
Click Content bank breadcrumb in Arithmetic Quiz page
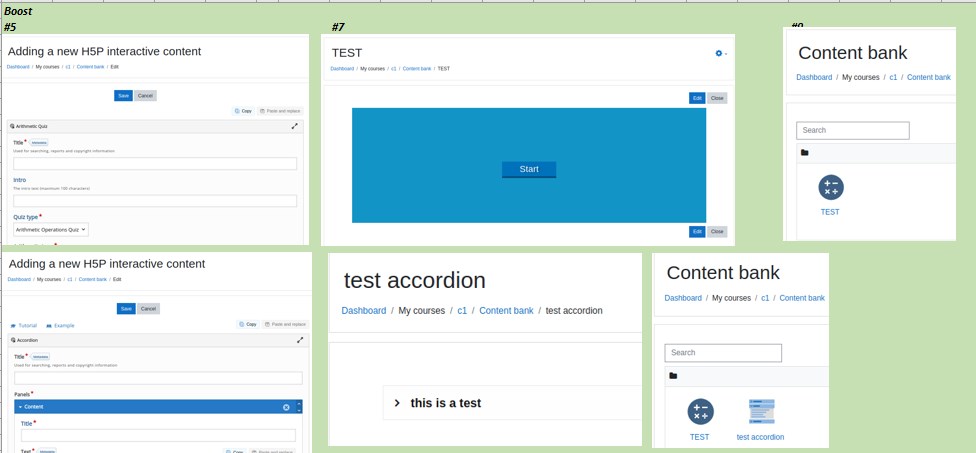tap(90, 67)
